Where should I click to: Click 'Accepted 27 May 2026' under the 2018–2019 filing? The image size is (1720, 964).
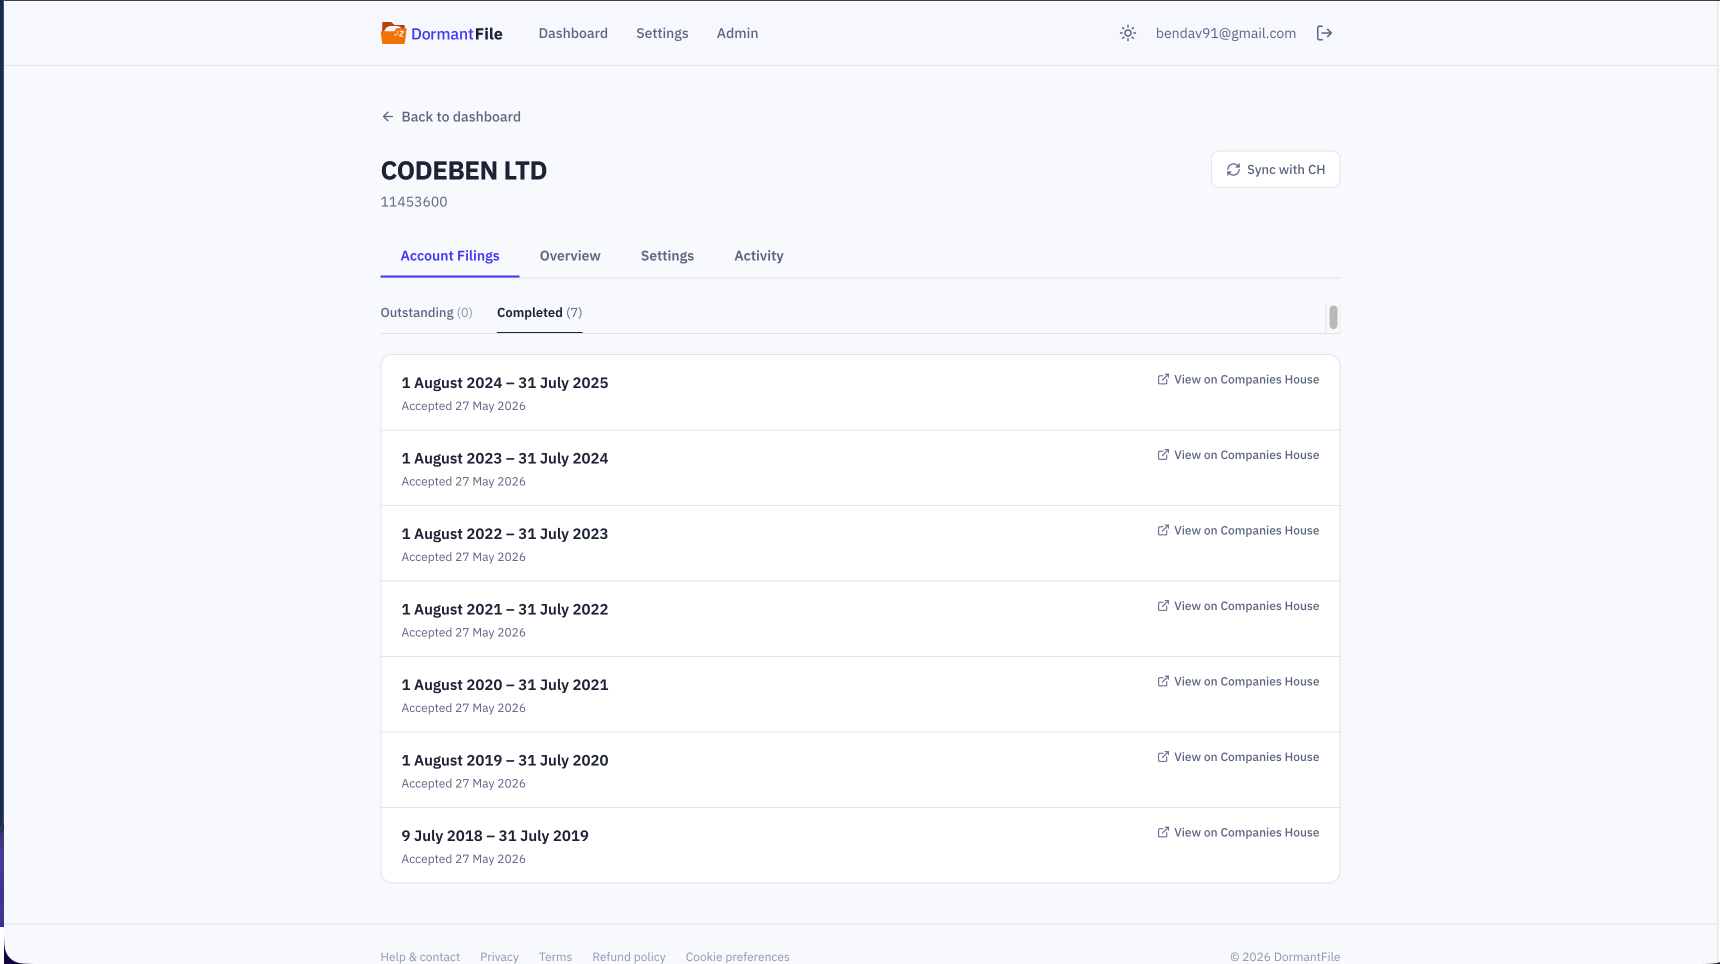click(x=464, y=859)
